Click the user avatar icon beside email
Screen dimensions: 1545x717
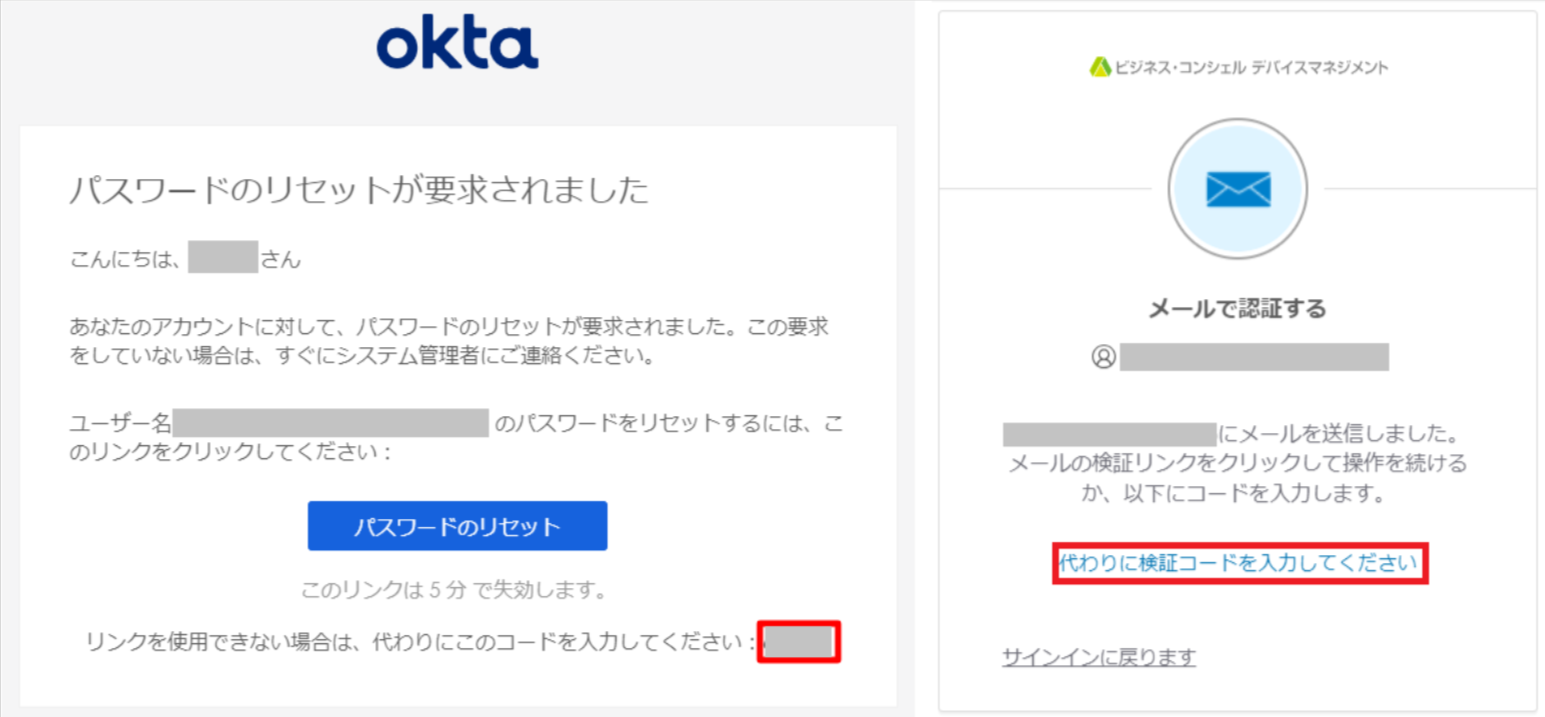(1103, 357)
